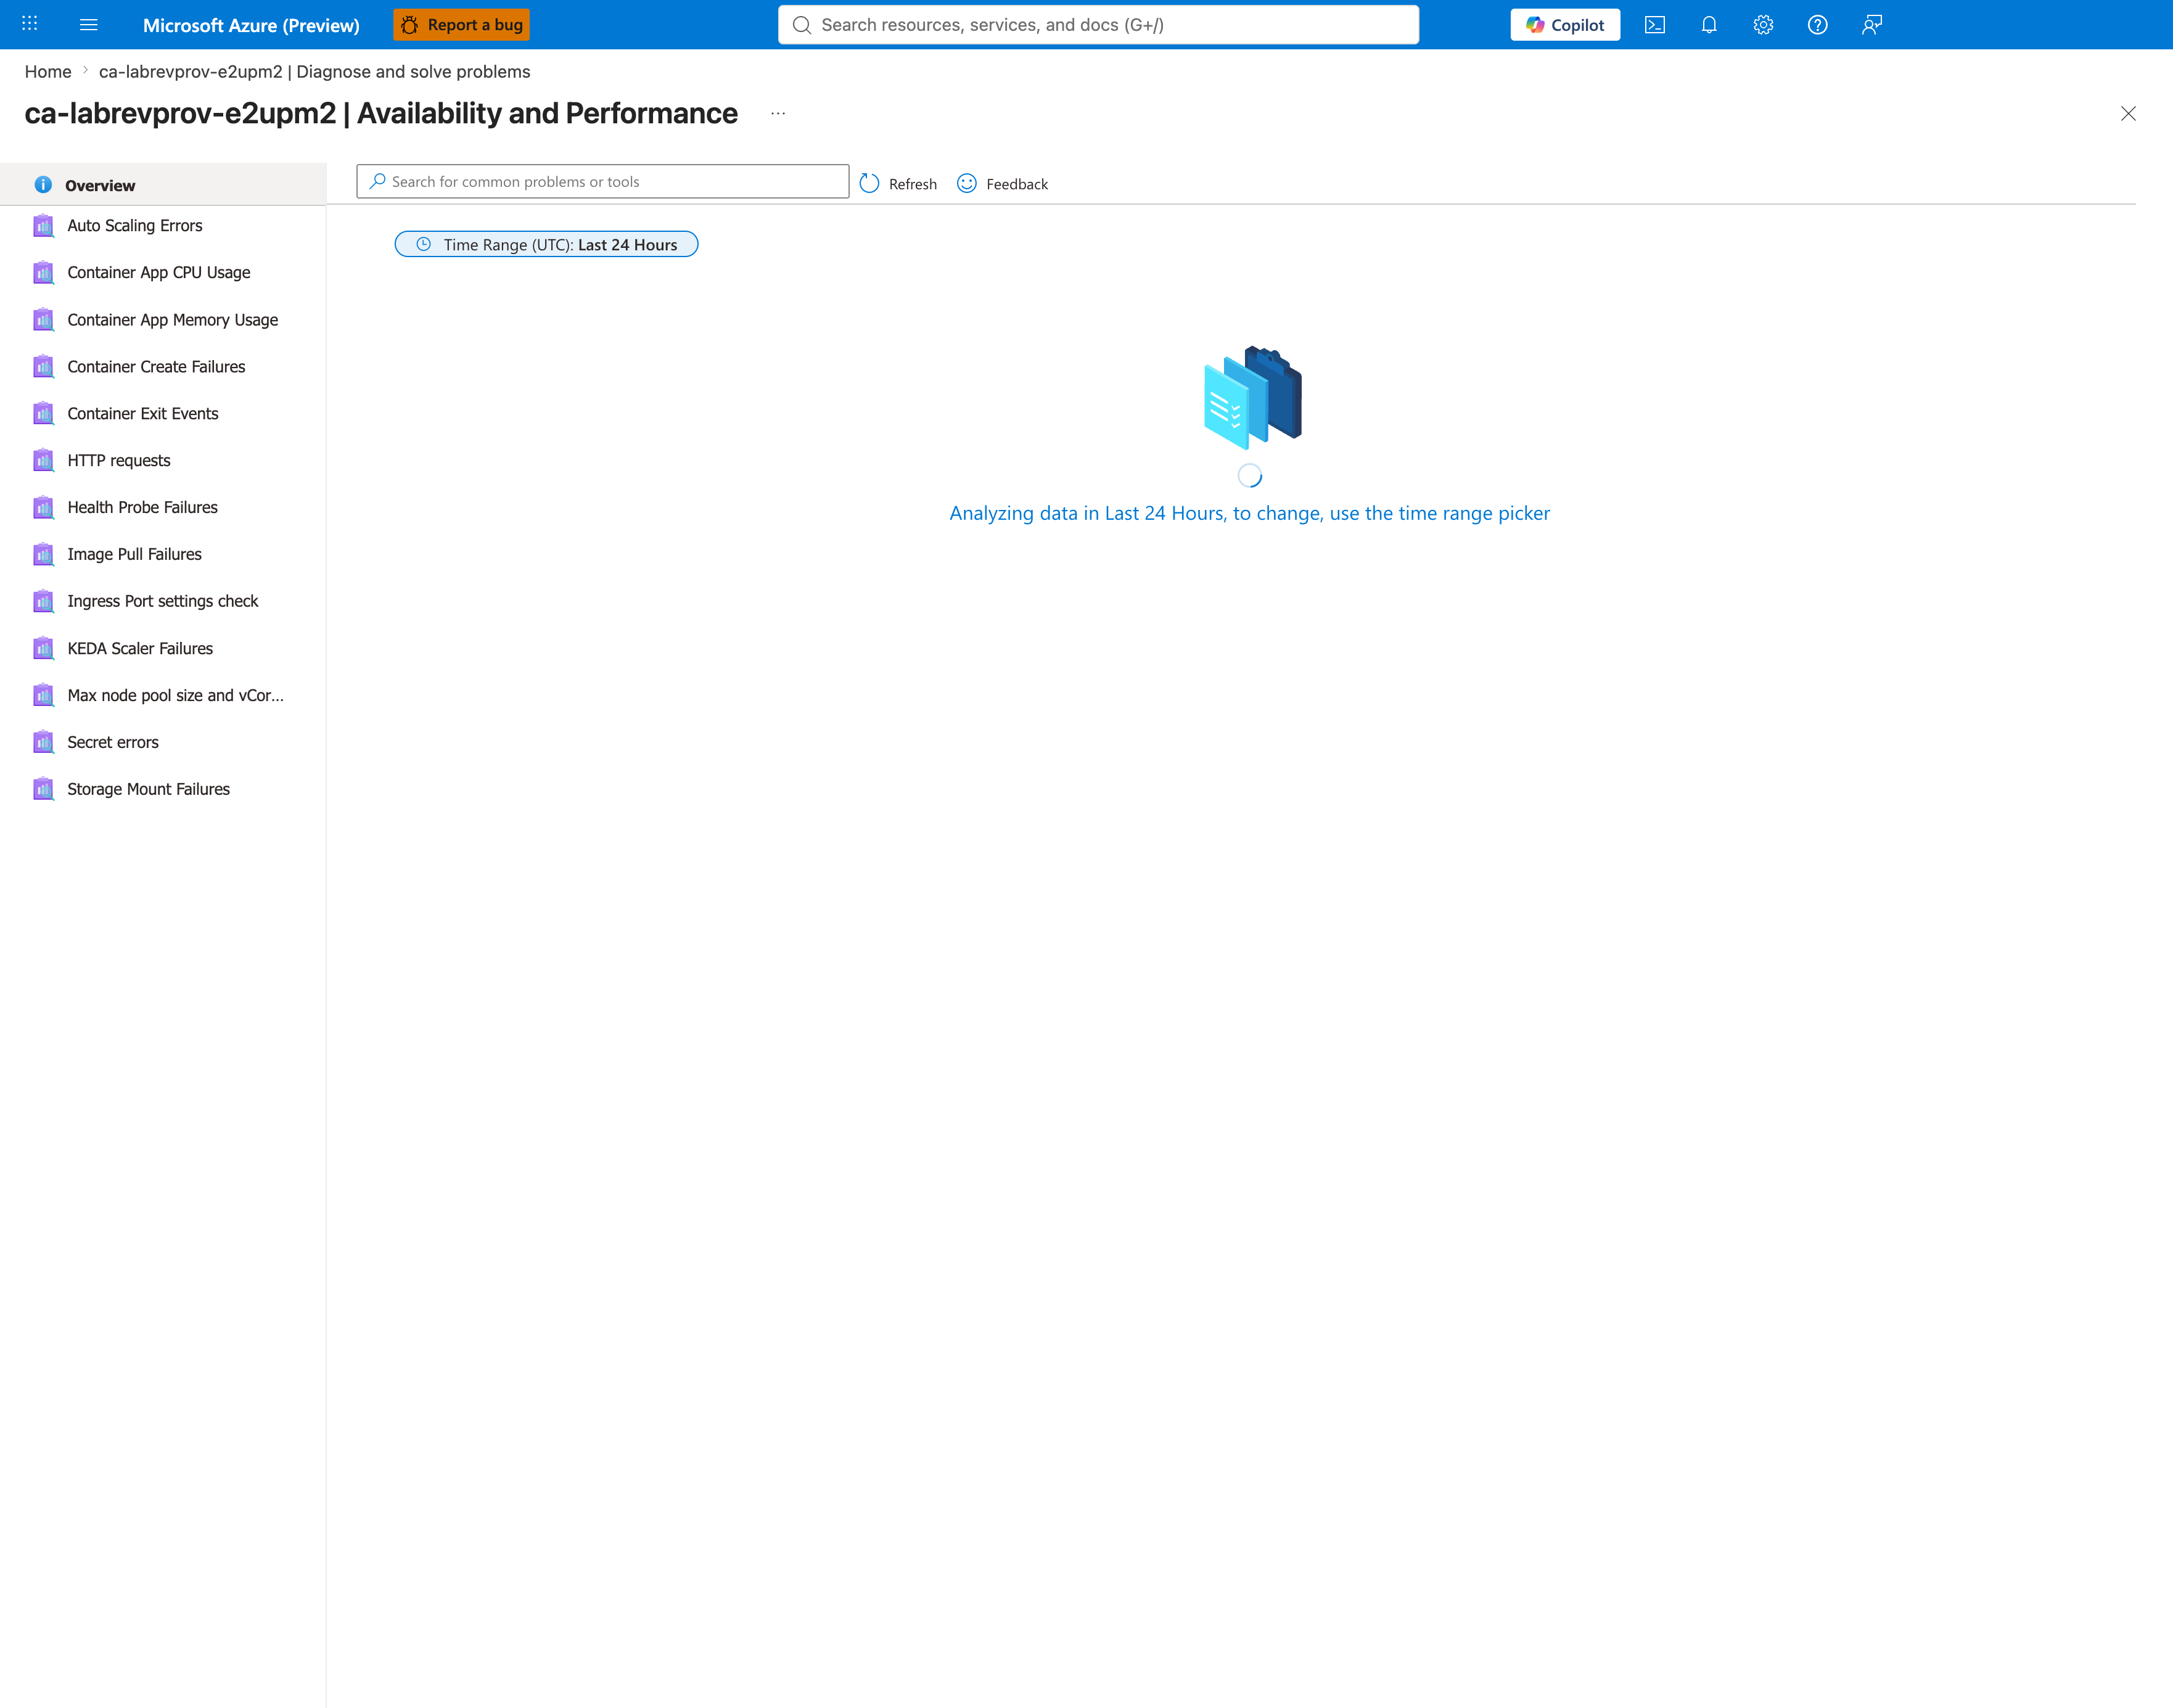This screenshot has height=1708, width=2173.
Task: Click the Refresh icon button
Action: (898, 184)
